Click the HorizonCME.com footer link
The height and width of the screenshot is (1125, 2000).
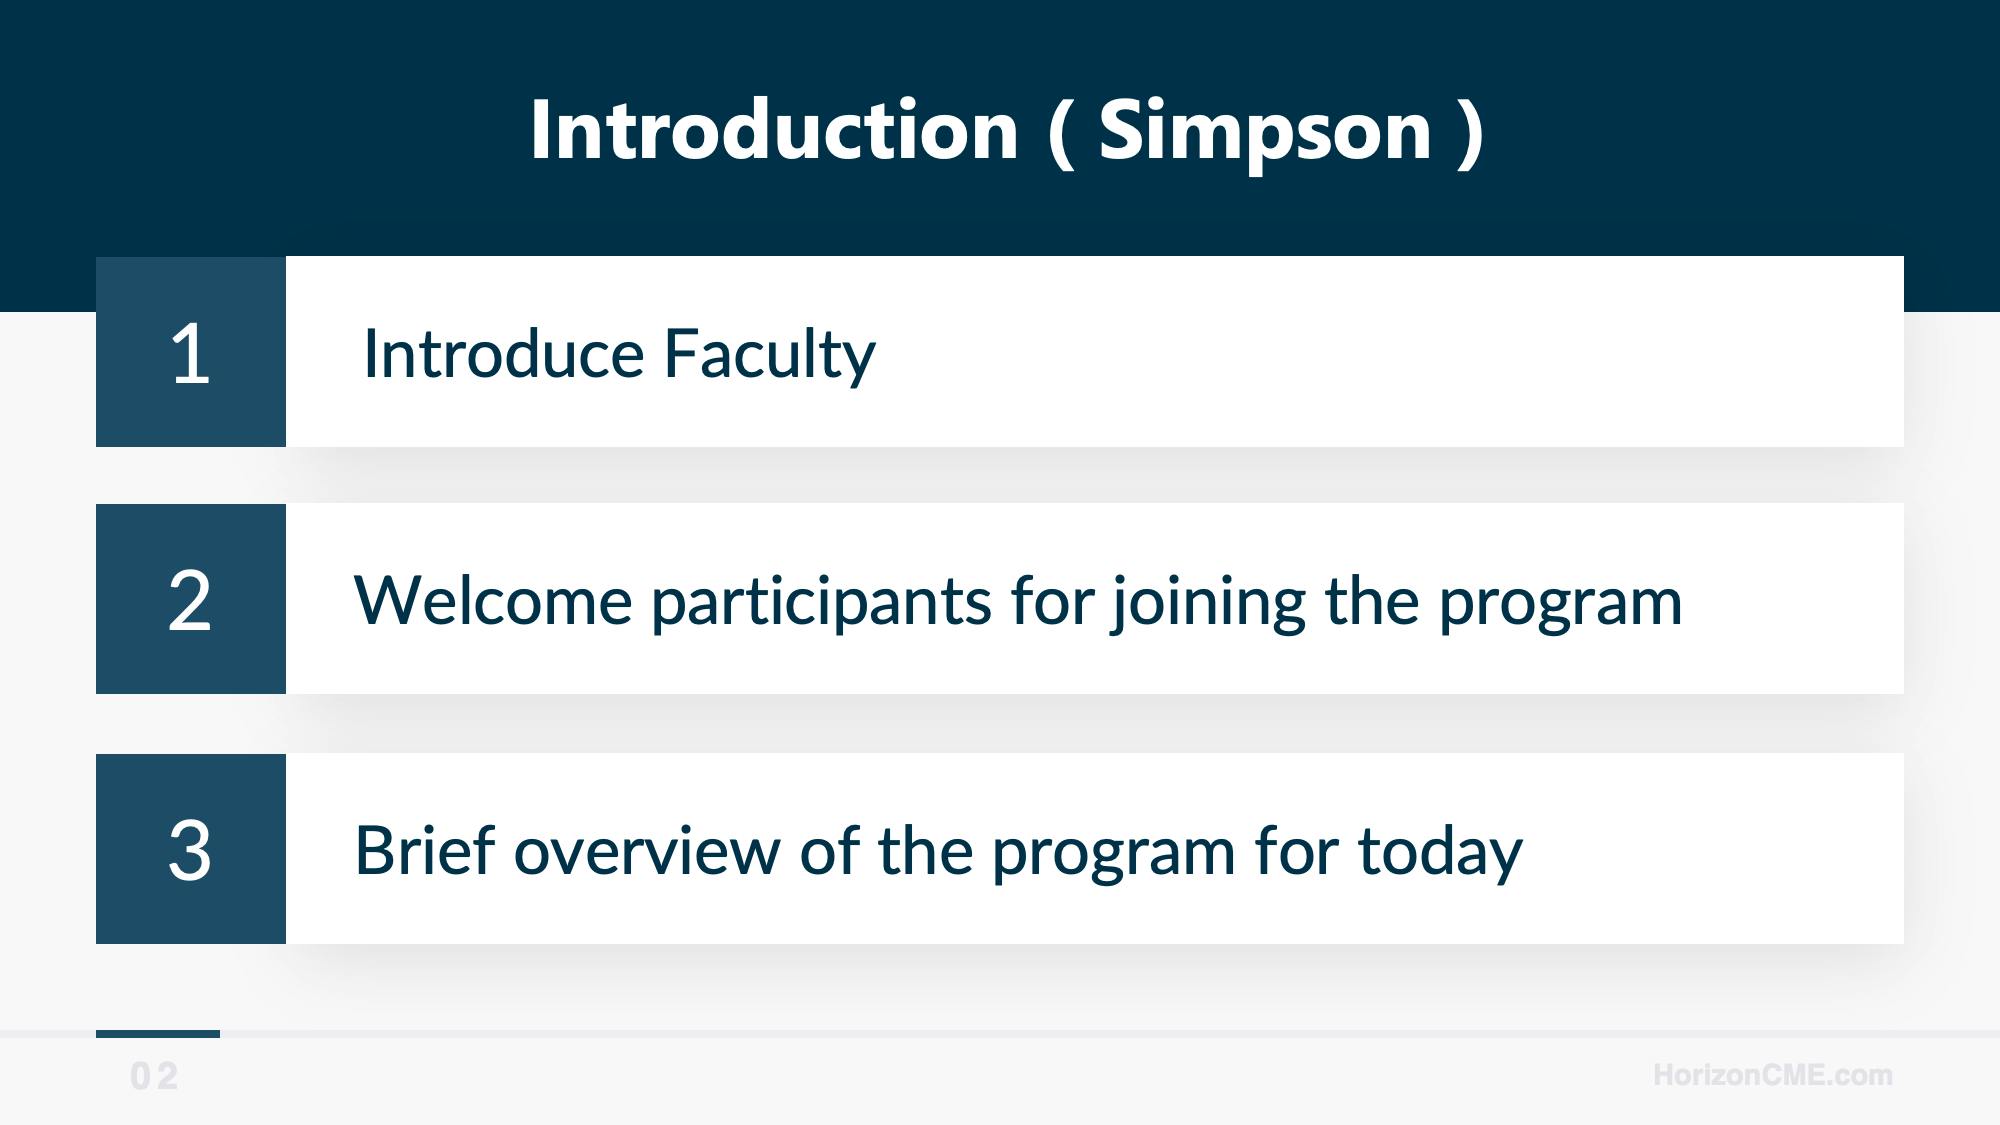click(x=1772, y=1075)
